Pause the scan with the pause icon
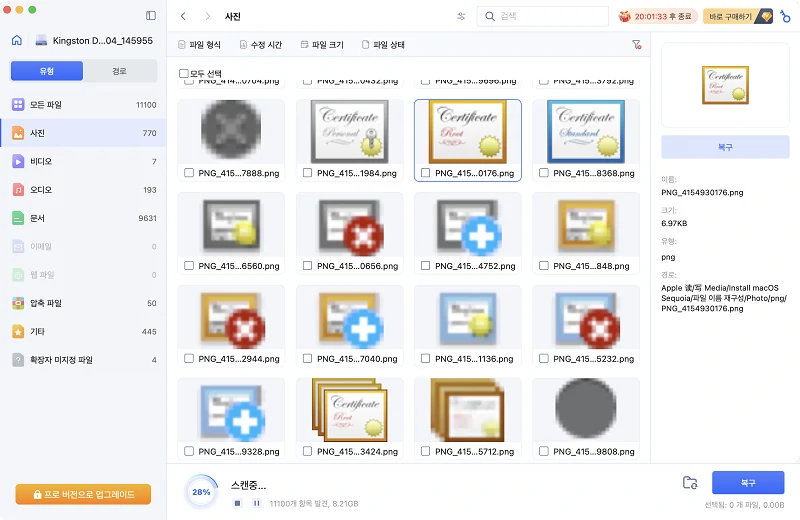The image size is (800, 520). 257,504
